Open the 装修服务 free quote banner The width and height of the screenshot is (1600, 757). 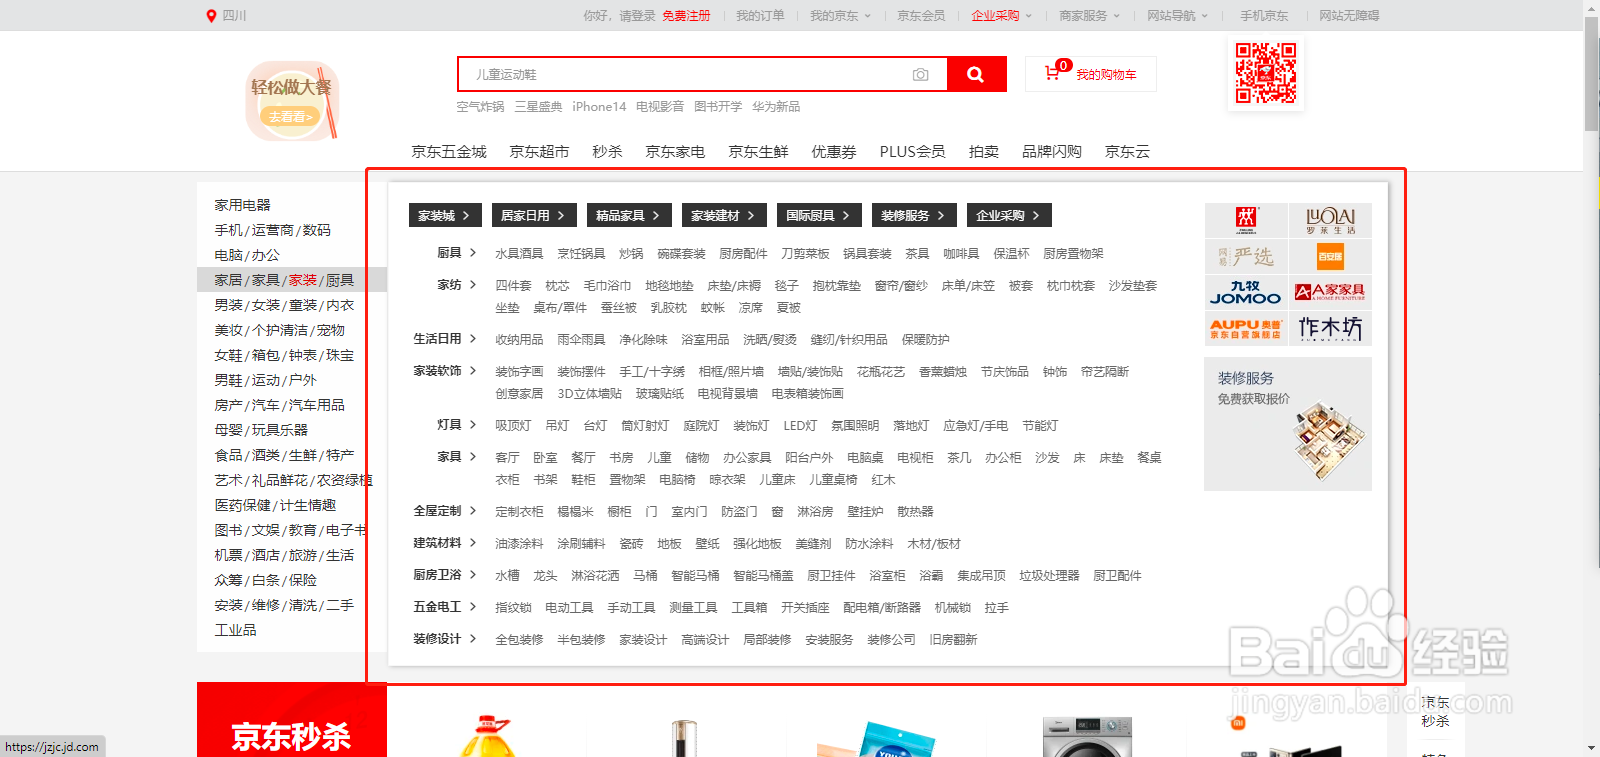1288,424
